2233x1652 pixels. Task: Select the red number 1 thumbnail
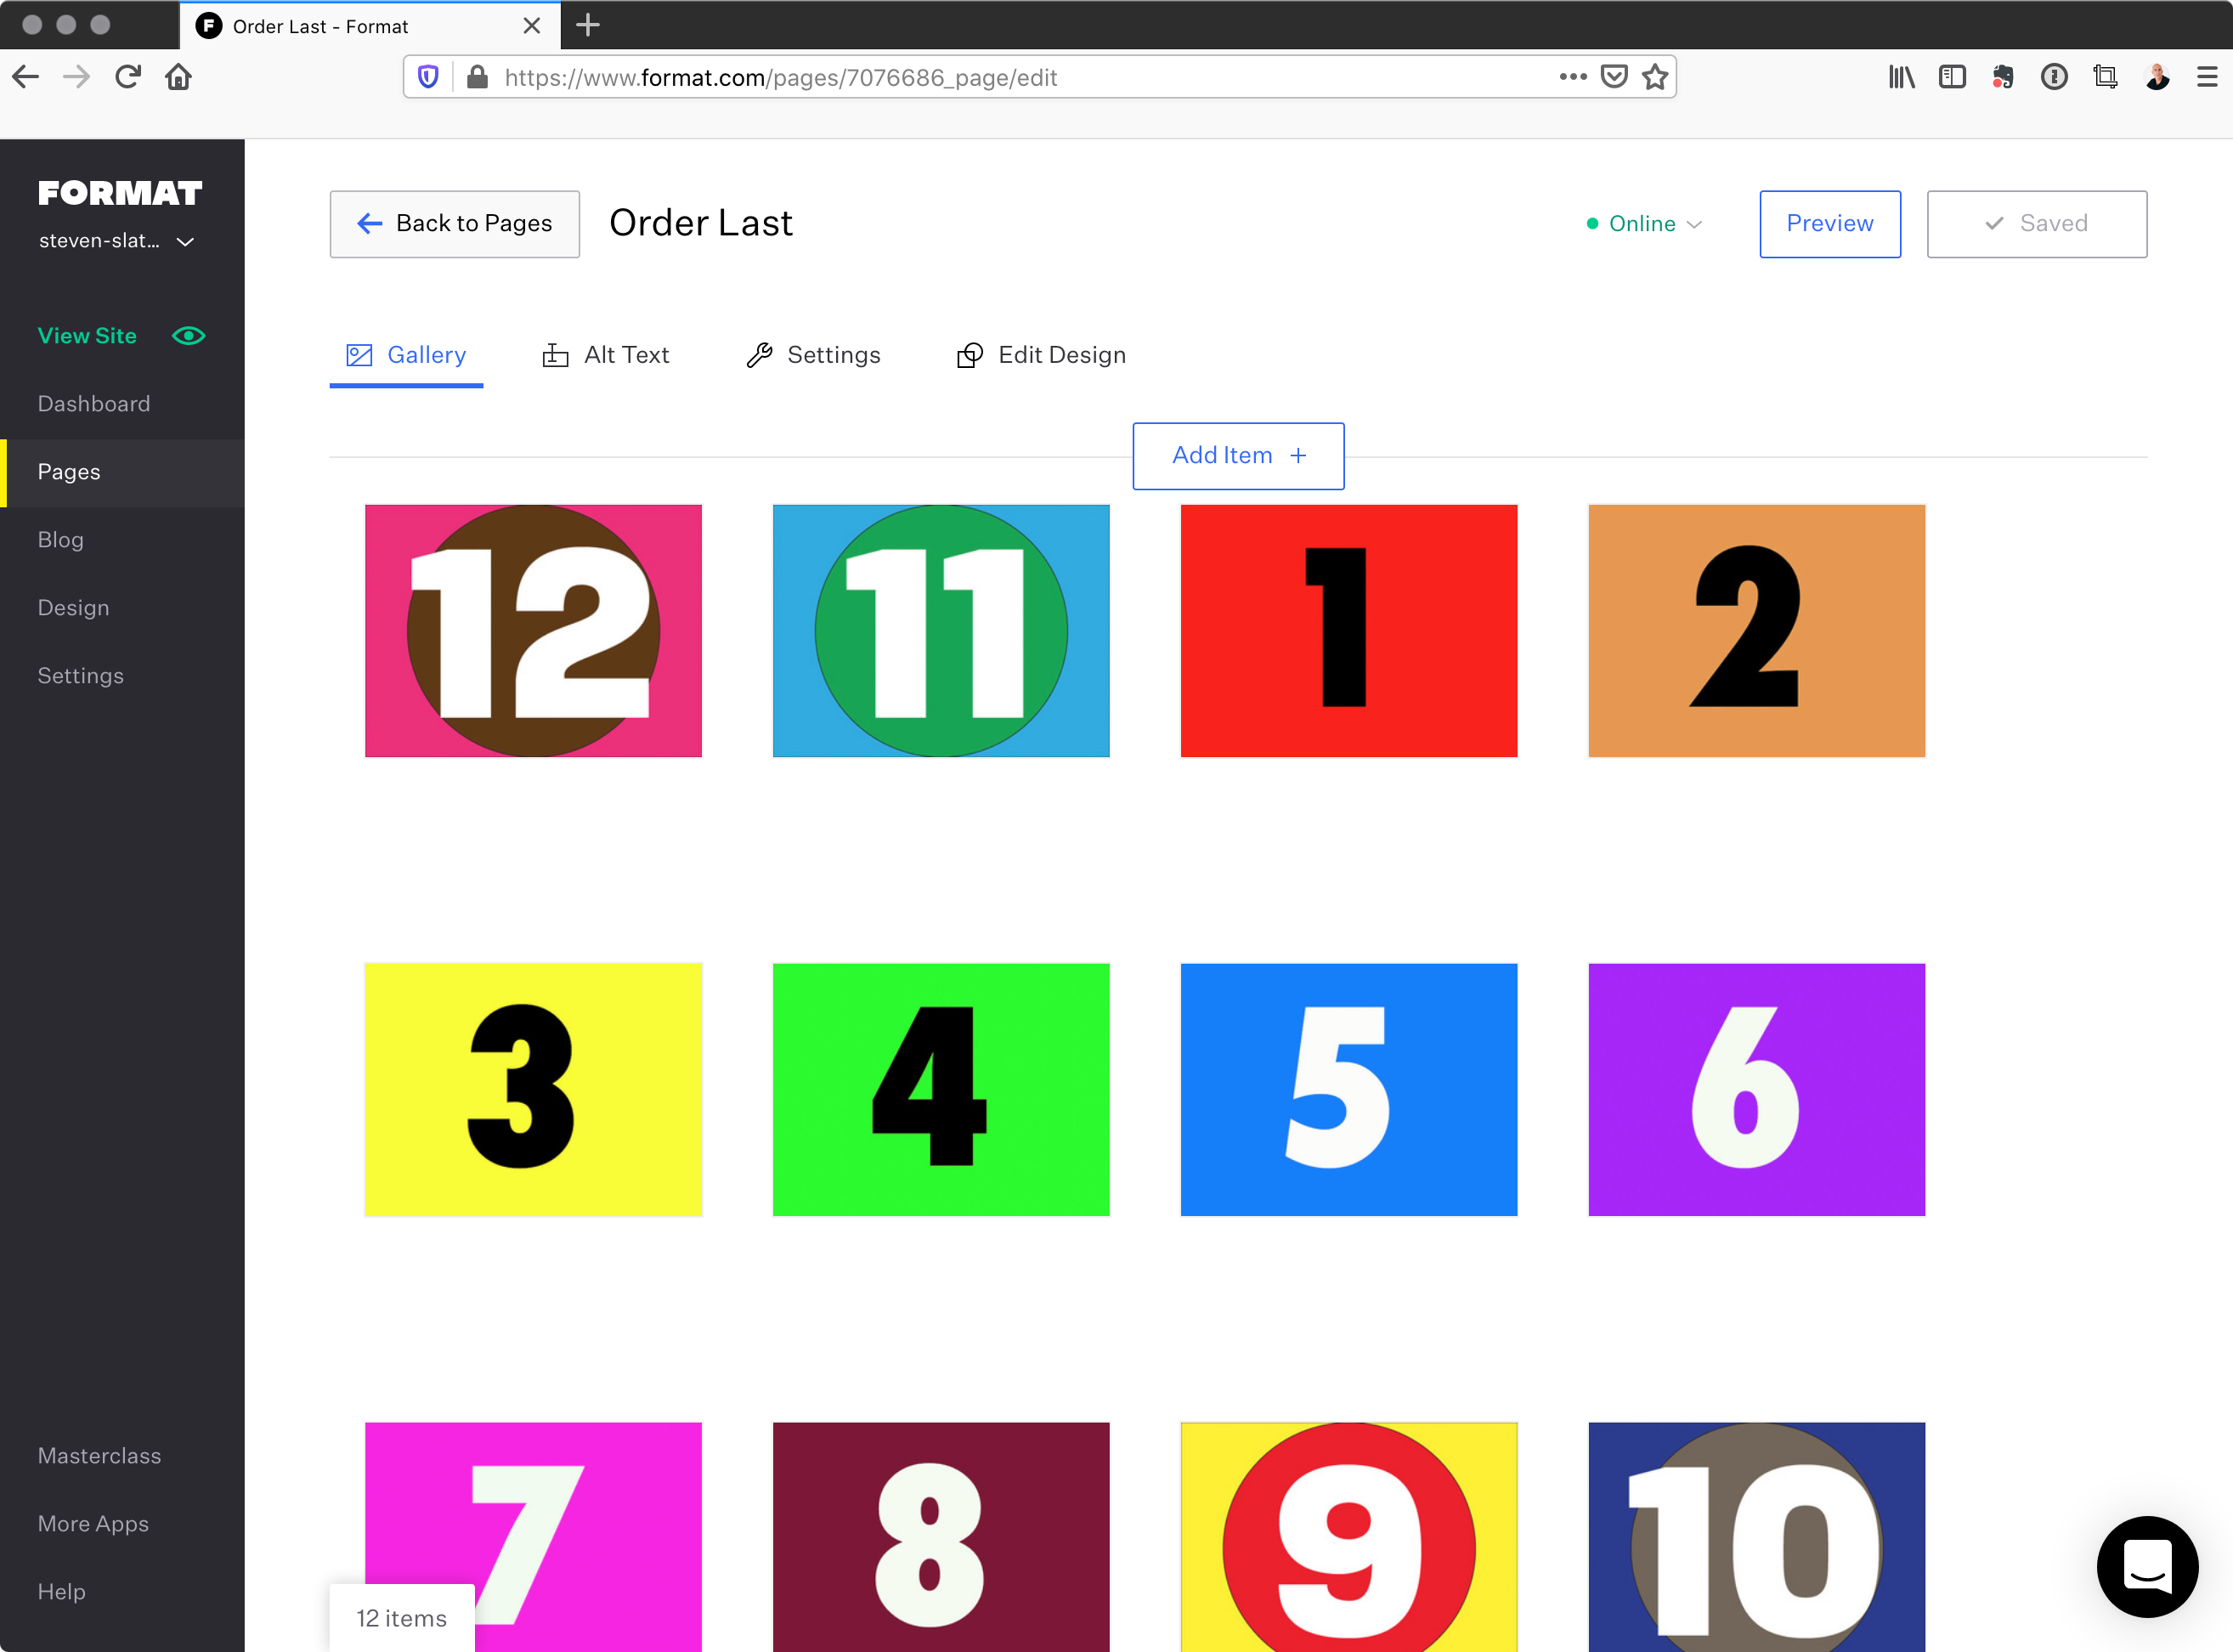[1349, 631]
